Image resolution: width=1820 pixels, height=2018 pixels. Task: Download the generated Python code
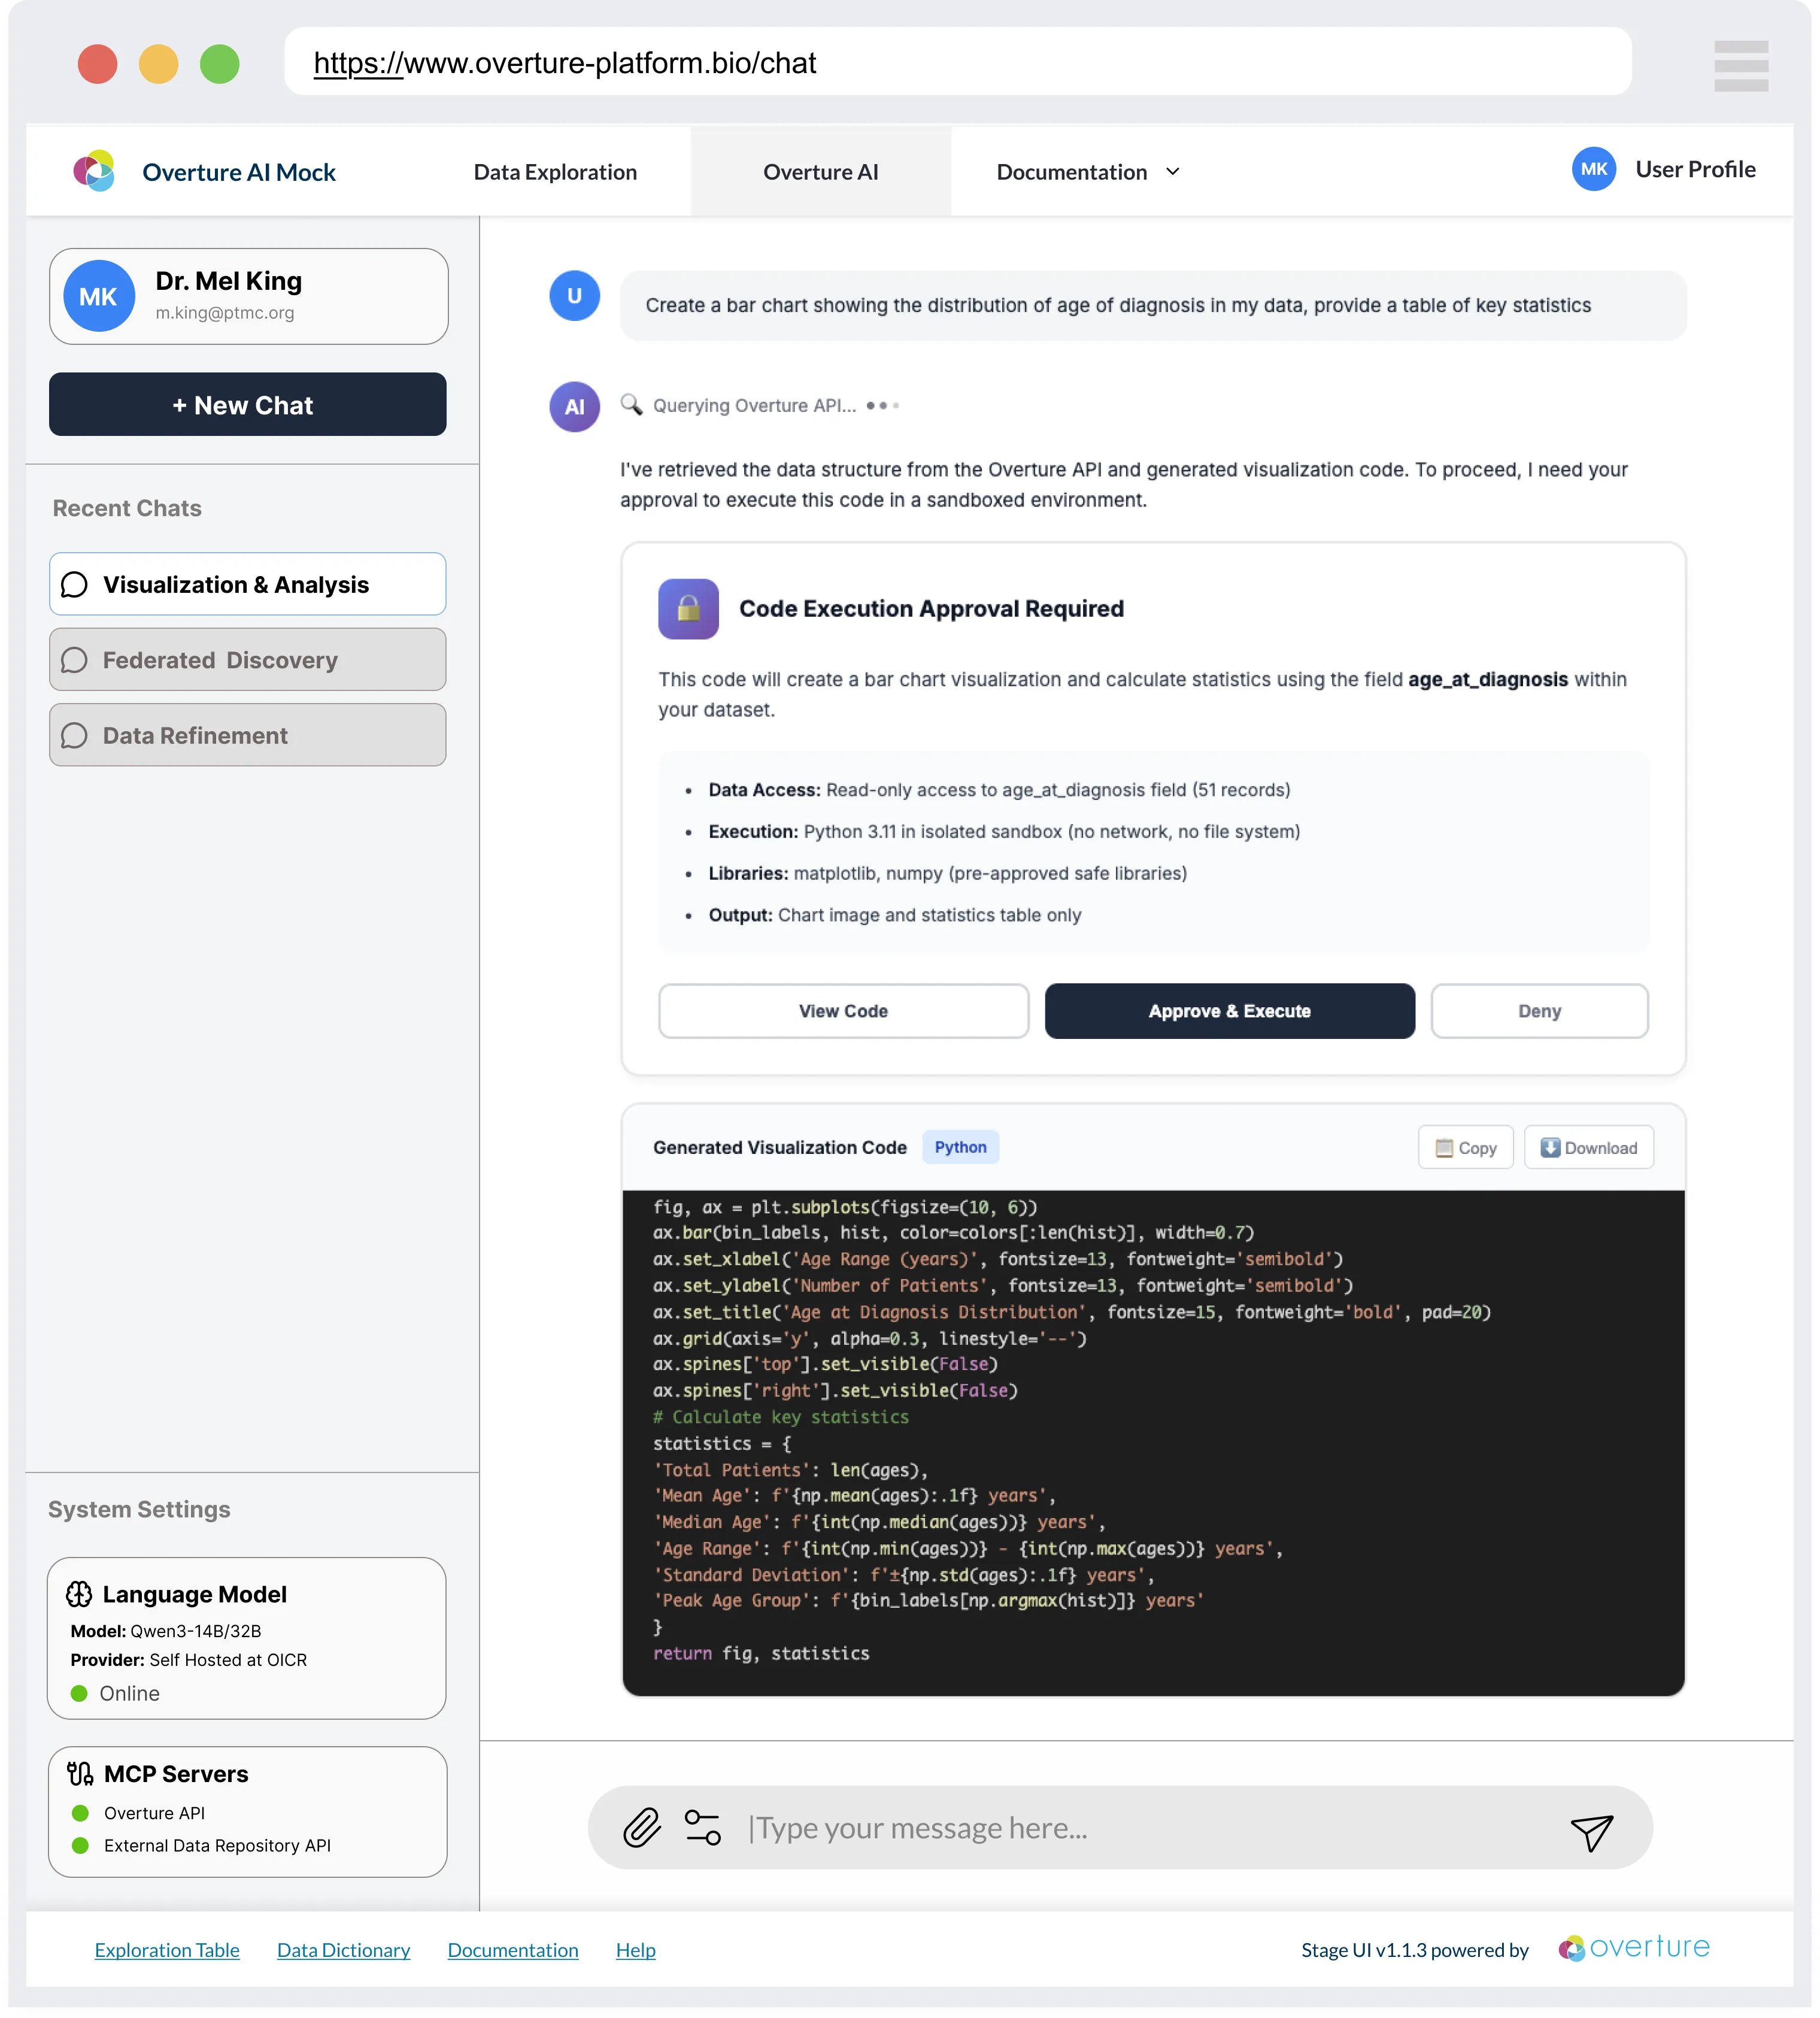click(x=1588, y=1147)
